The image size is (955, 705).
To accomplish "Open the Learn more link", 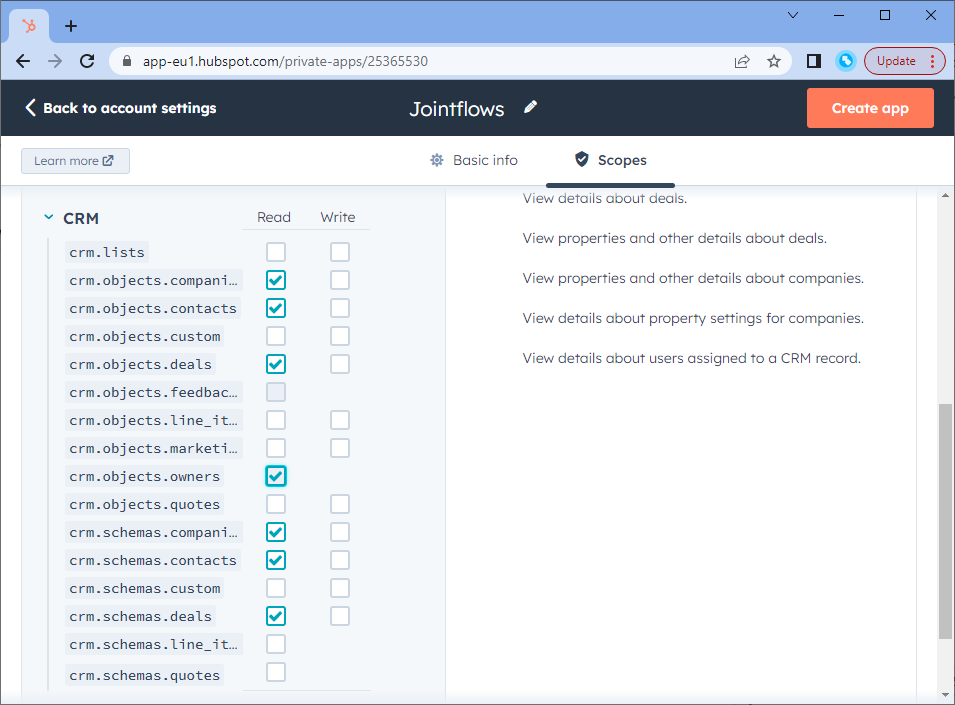I will (x=75, y=161).
